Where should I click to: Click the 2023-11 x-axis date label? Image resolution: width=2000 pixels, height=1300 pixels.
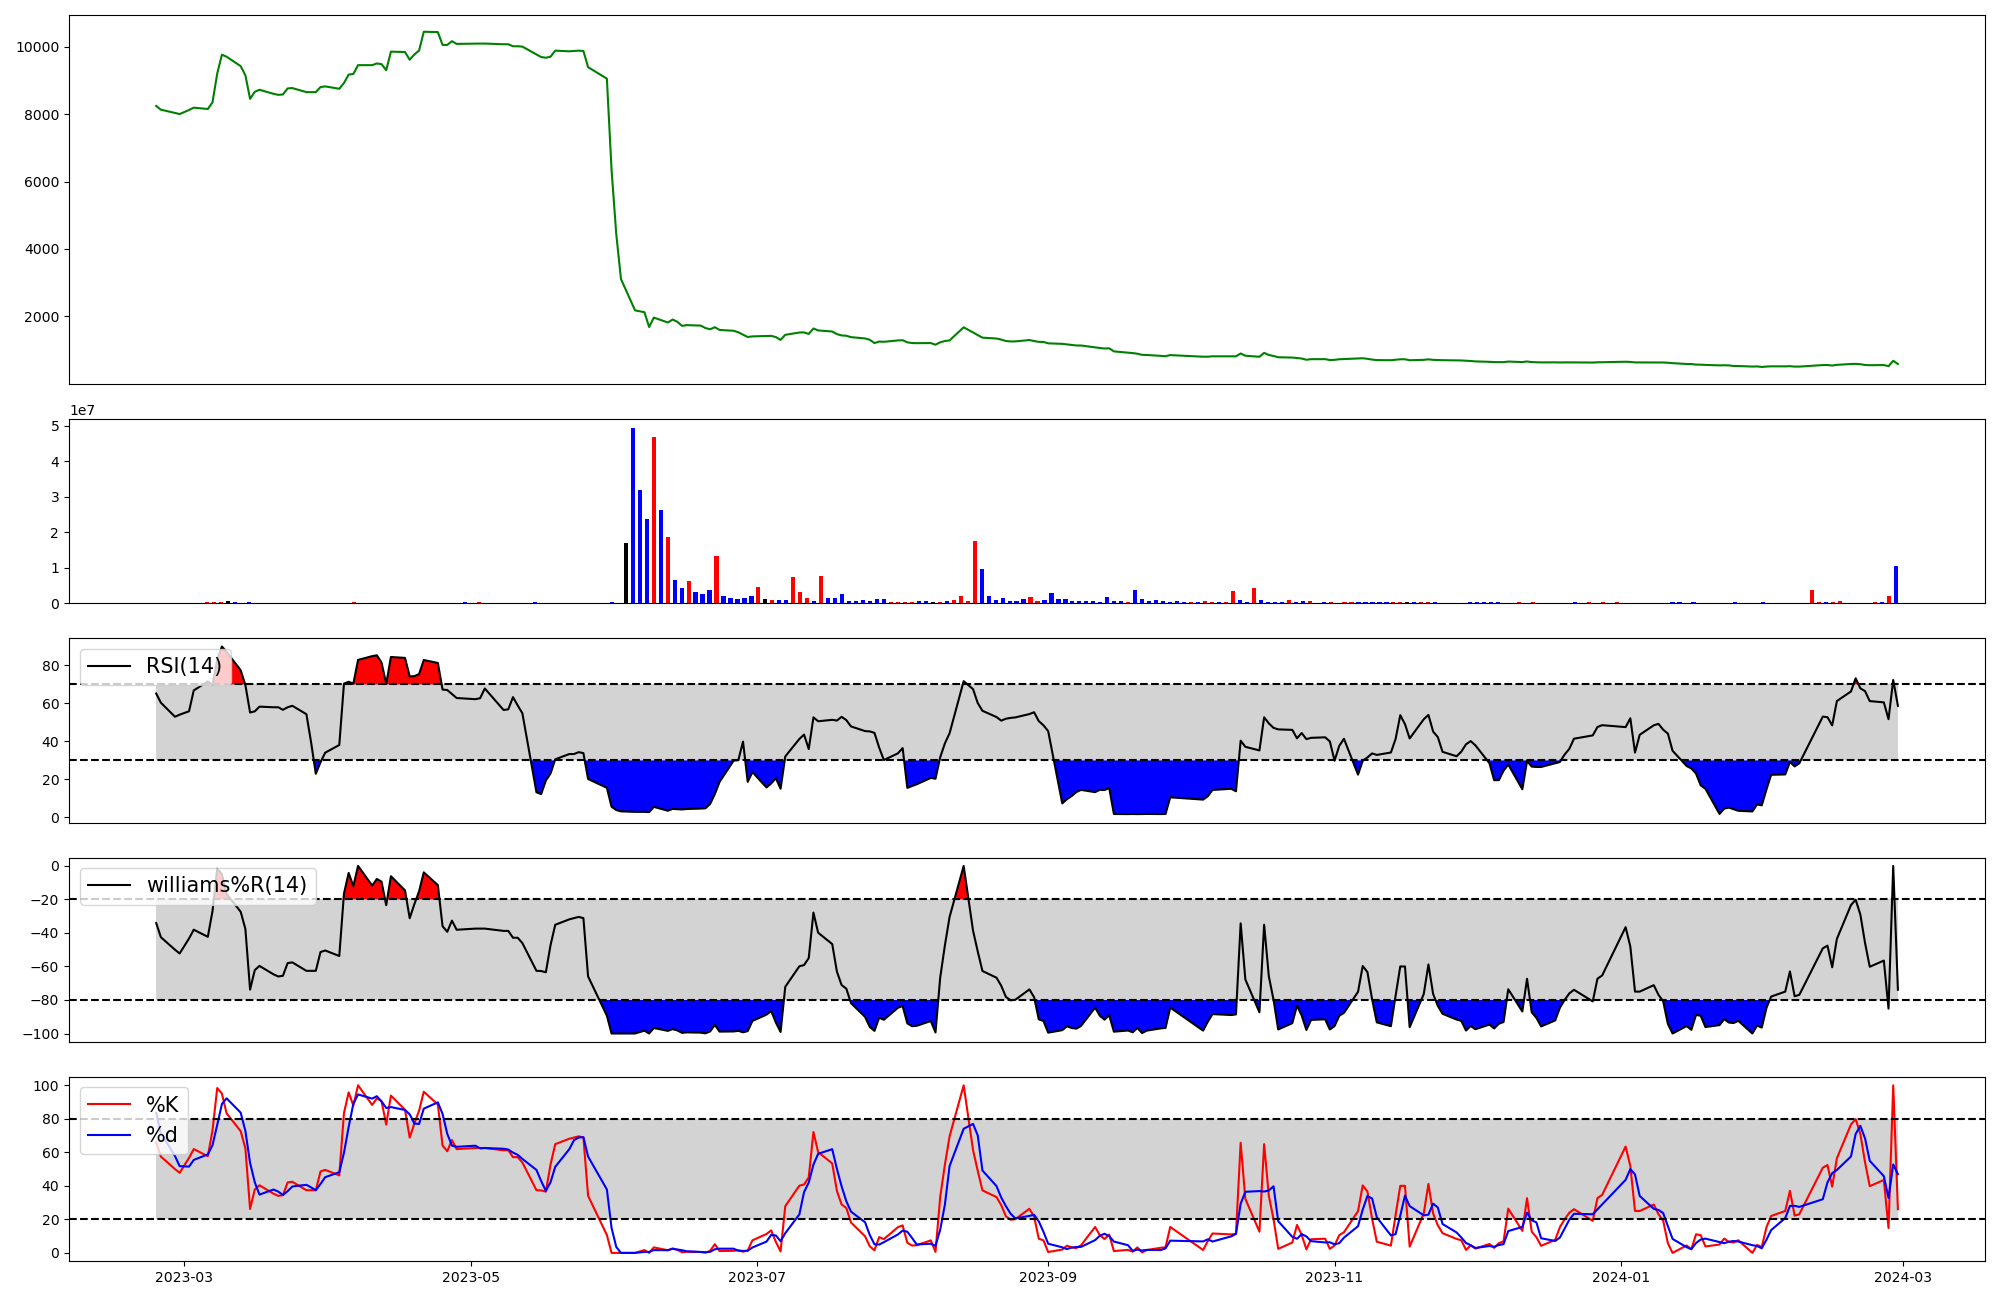pos(1334,1277)
